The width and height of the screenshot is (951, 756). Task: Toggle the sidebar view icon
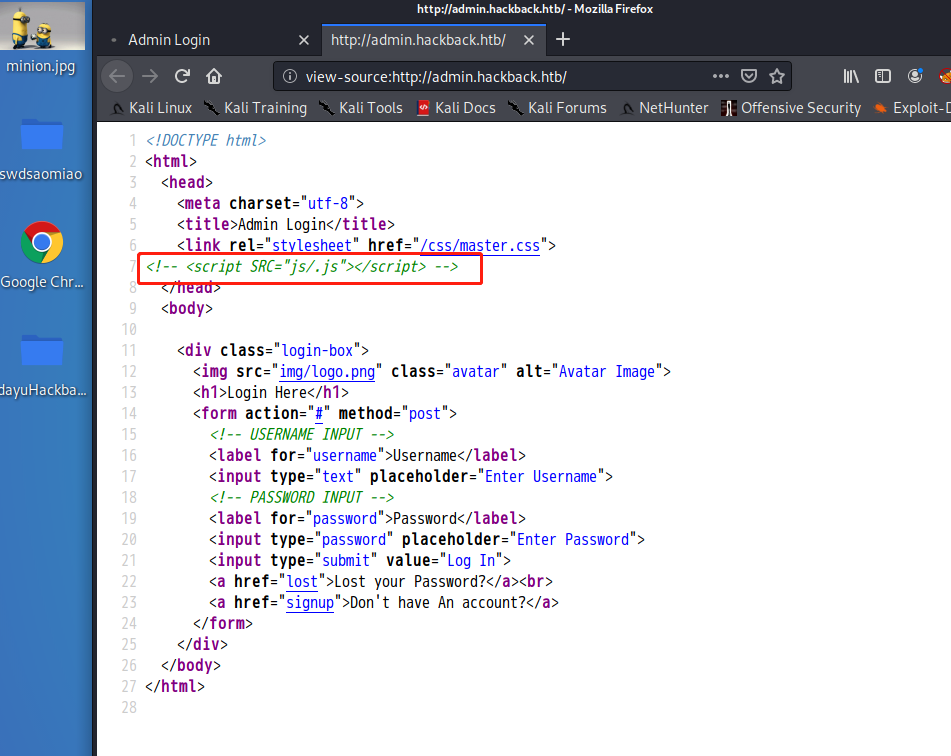tap(882, 76)
